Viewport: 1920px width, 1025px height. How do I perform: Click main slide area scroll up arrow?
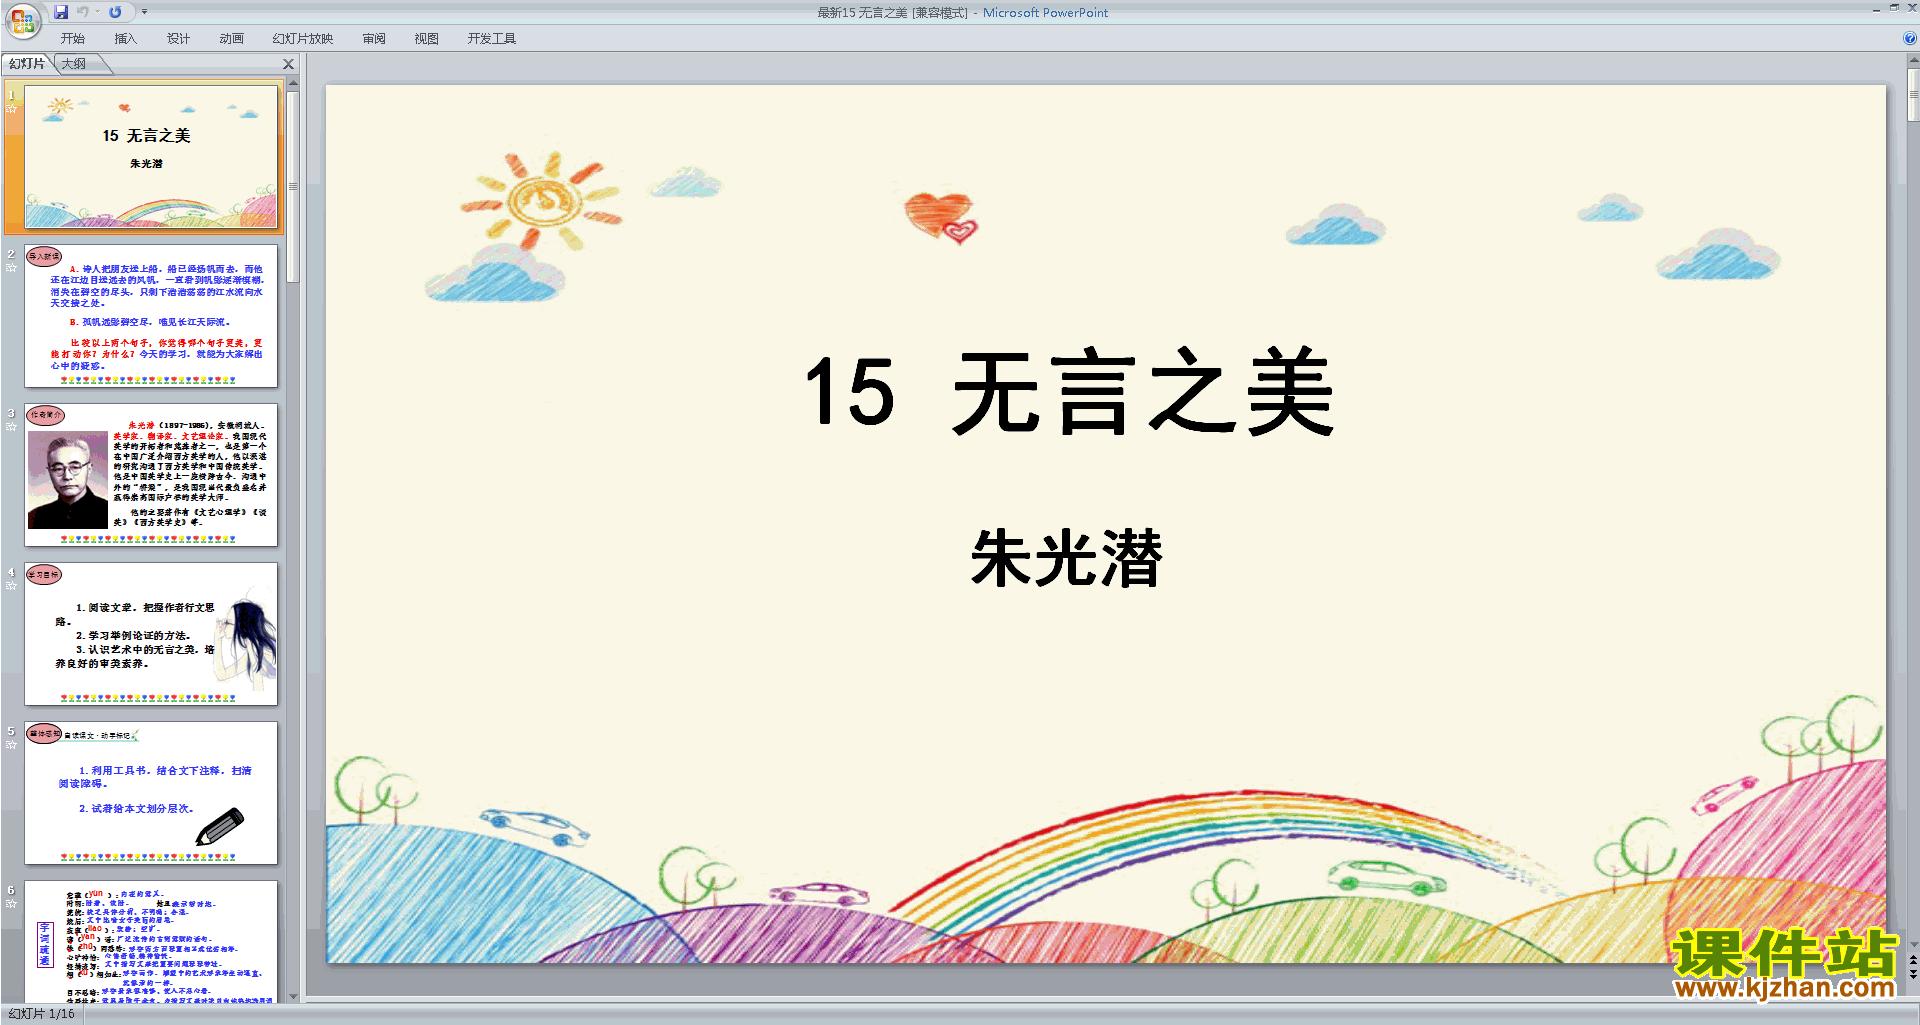pos(1913,61)
